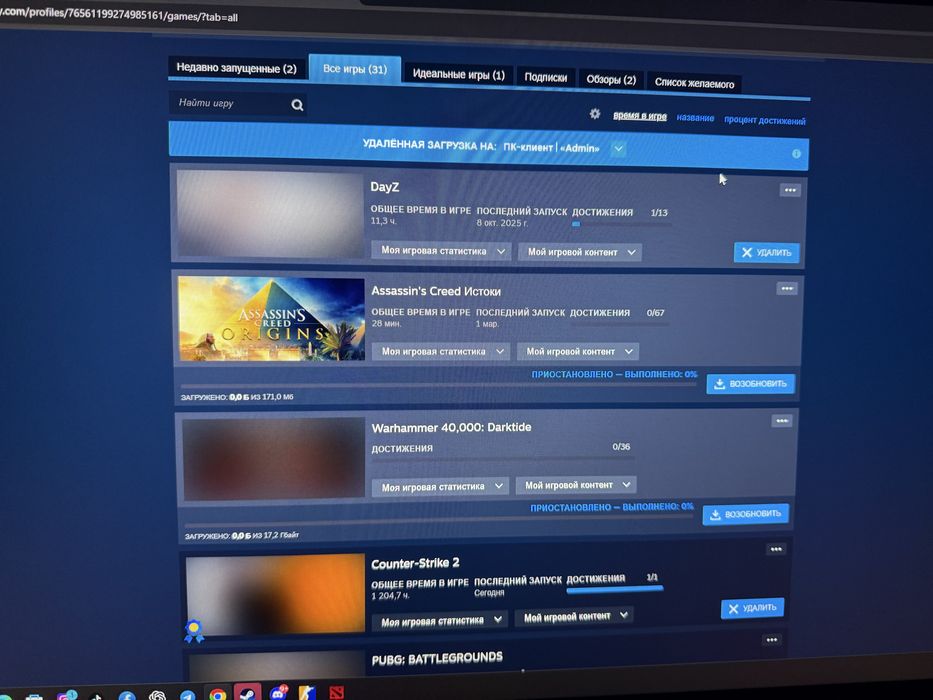The width and height of the screenshot is (933, 700).
Task: Click the Counter-Strike 2 achievements progress bar
Action: click(615, 590)
